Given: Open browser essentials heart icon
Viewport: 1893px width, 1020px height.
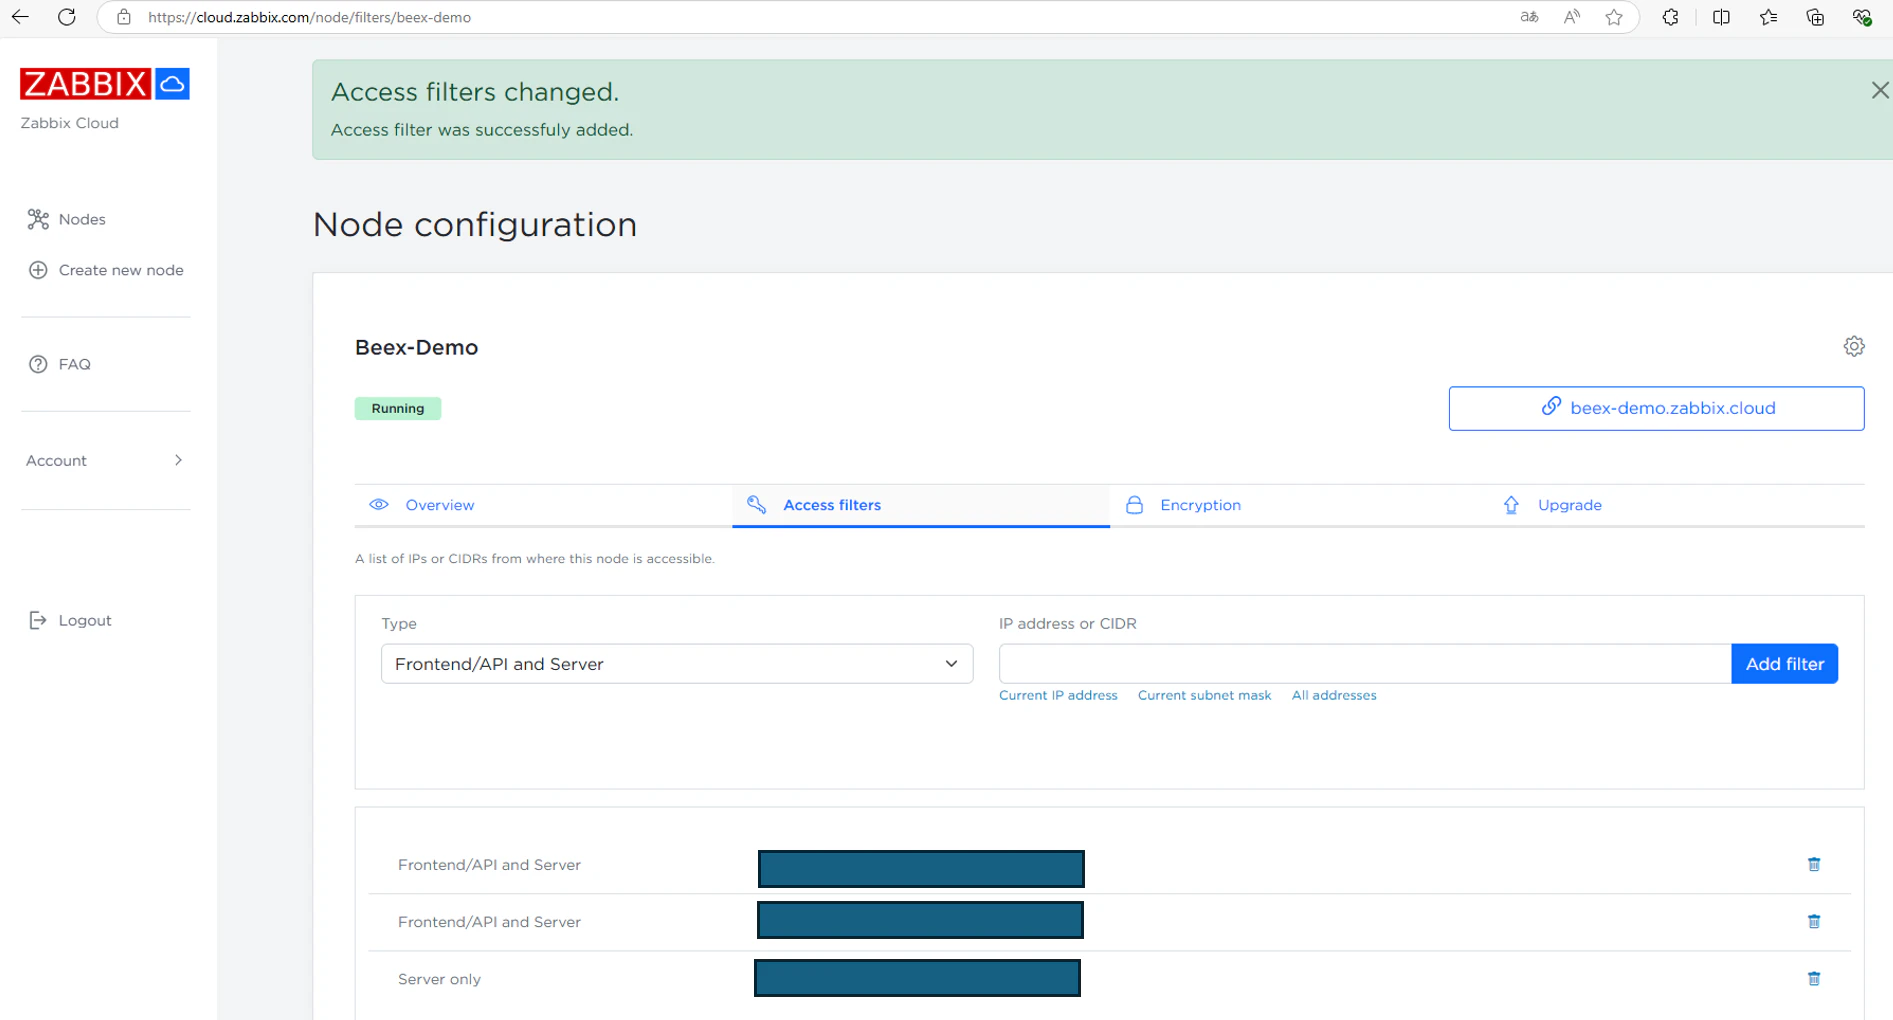Looking at the screenshot, I should pyautogui.click(x=1861, y=17).
